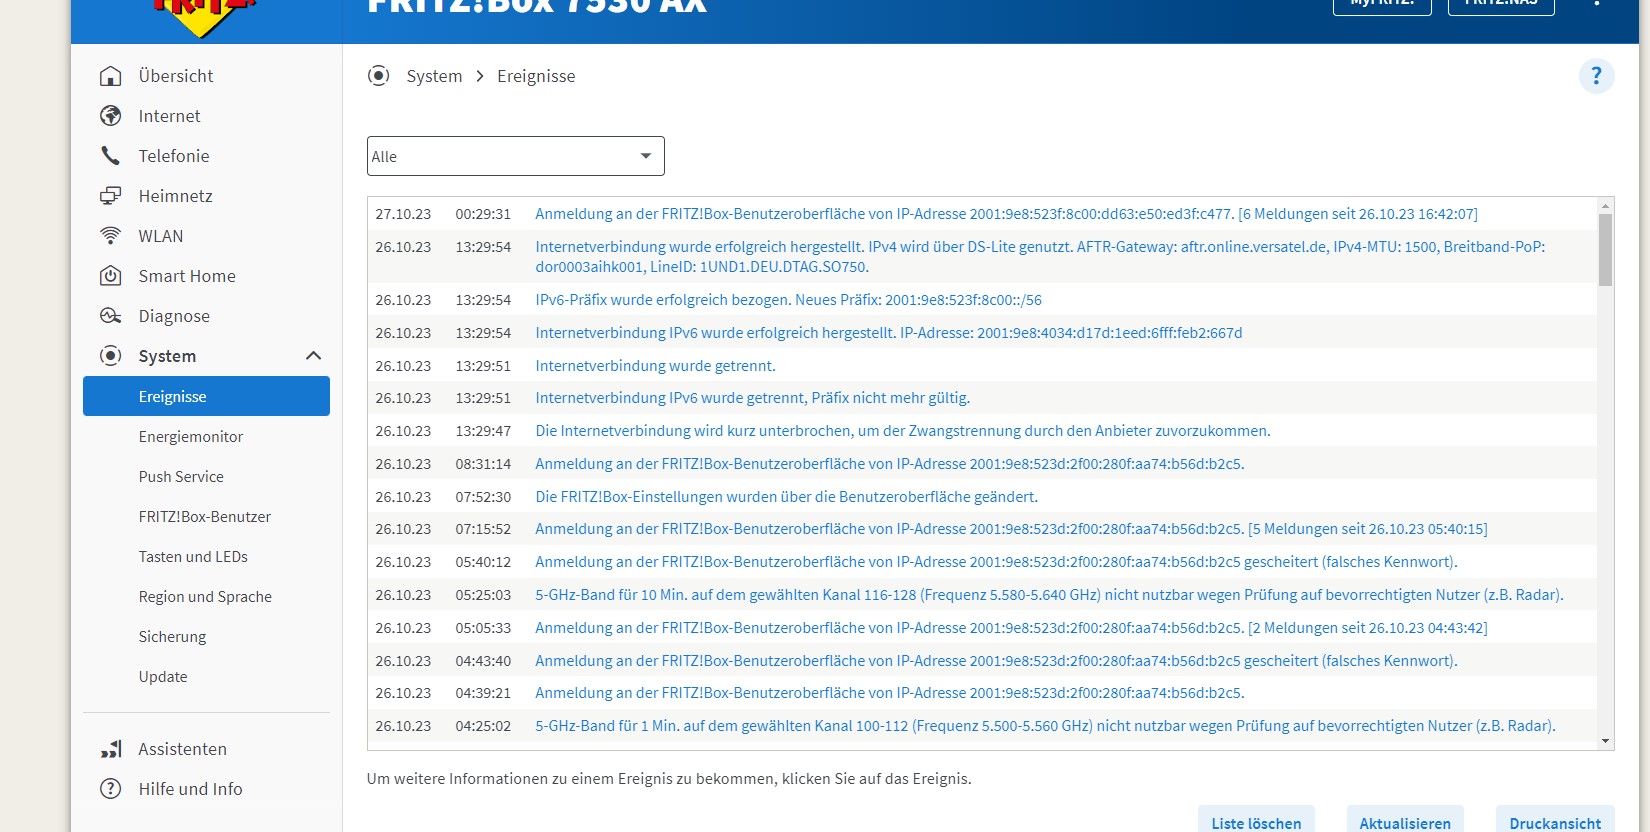Click the Druckansicht button
Viewport: 1650px width, 832px height.
coord(1555,820)
